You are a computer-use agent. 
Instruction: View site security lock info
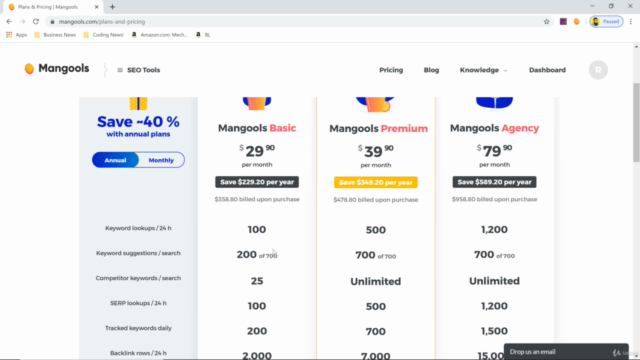[x=52, y=22]
